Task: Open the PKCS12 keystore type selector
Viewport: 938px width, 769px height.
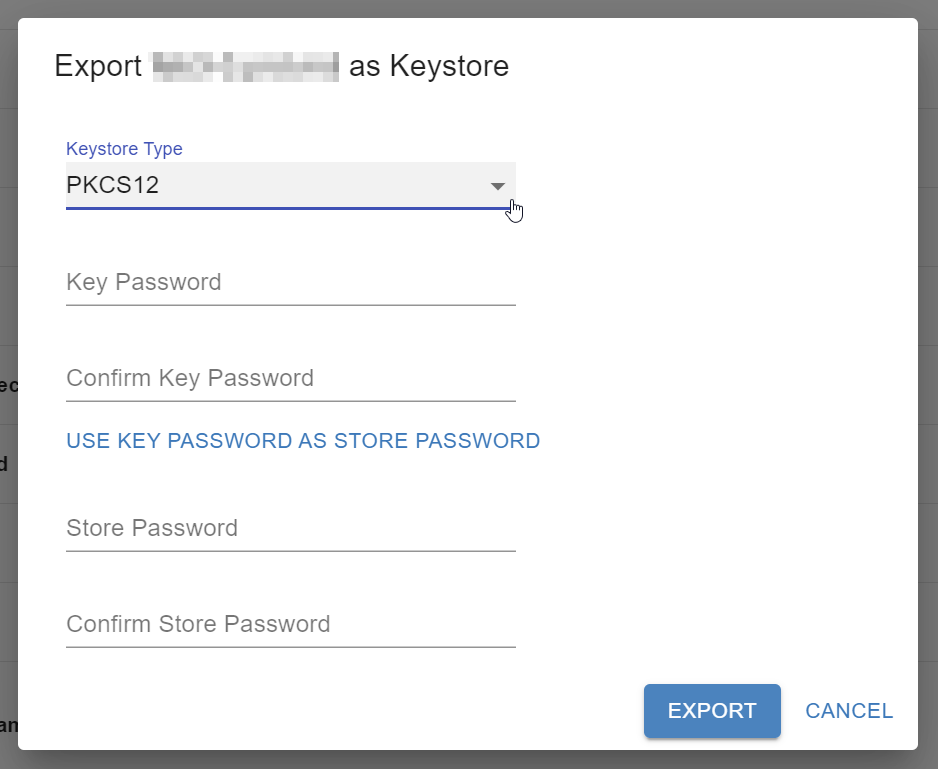Action: 290,186
